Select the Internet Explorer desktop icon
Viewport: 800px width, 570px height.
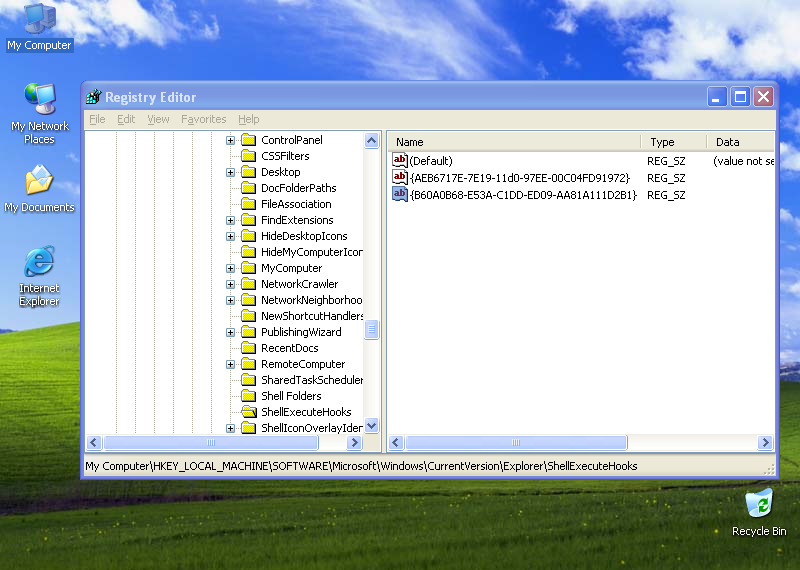click(39, 277)
